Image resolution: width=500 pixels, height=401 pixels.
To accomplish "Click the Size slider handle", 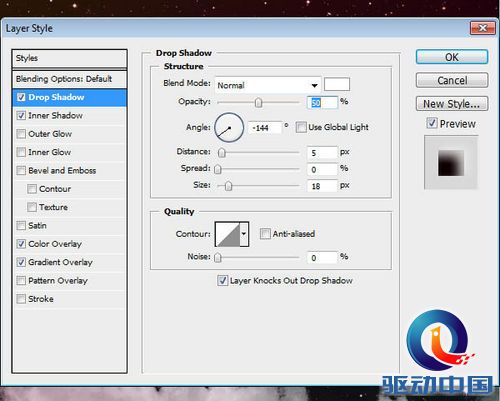I will click(x=228, y=186).
